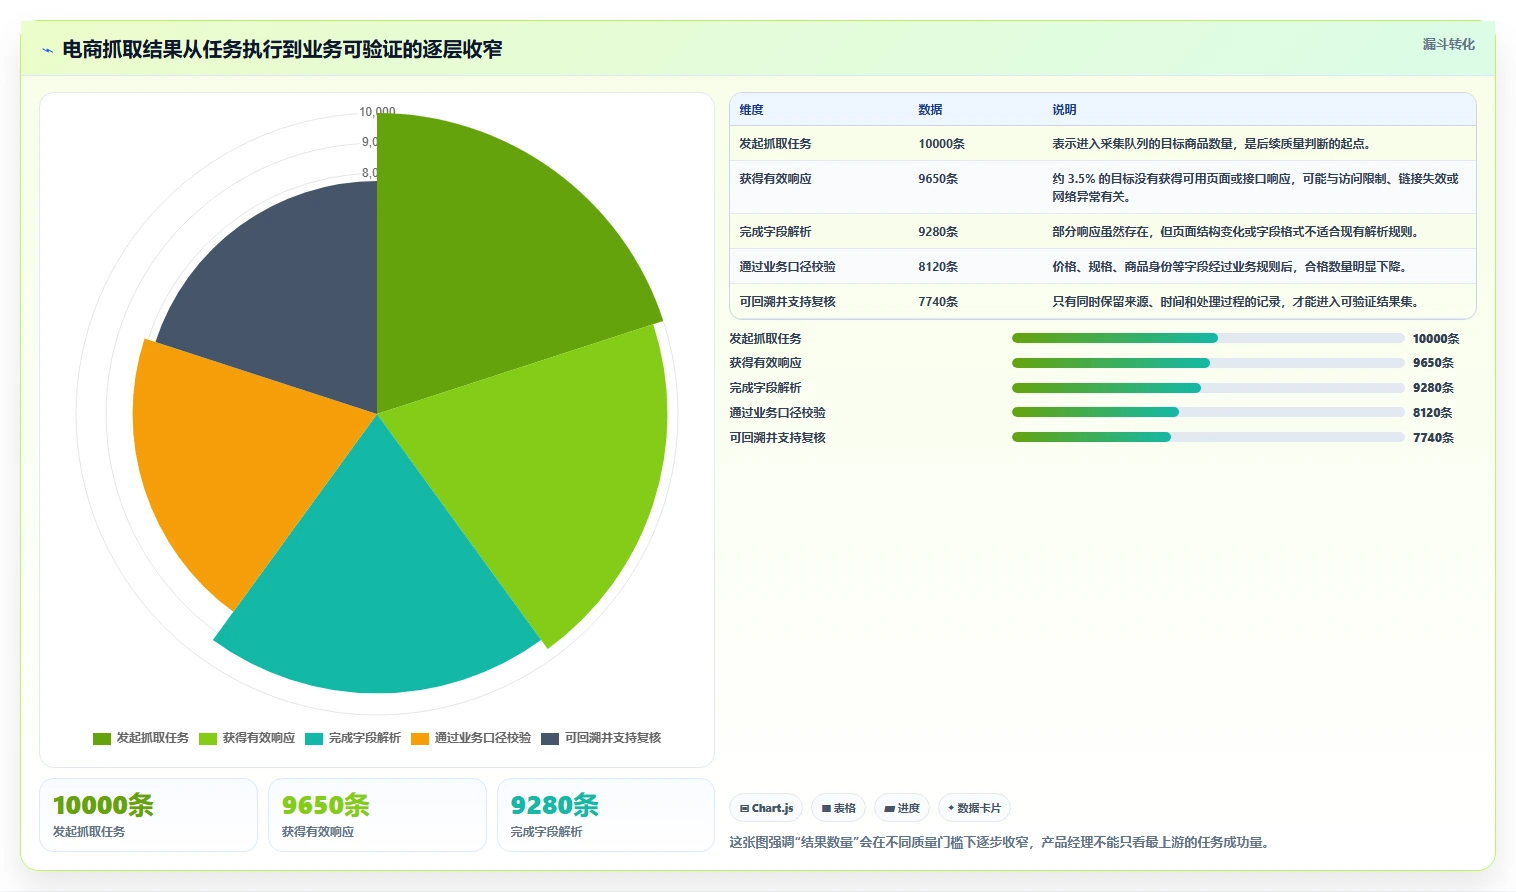Click legend label 发起抓取任务
This screenshot has width=1516, height=892.
(x=153, y=738)
